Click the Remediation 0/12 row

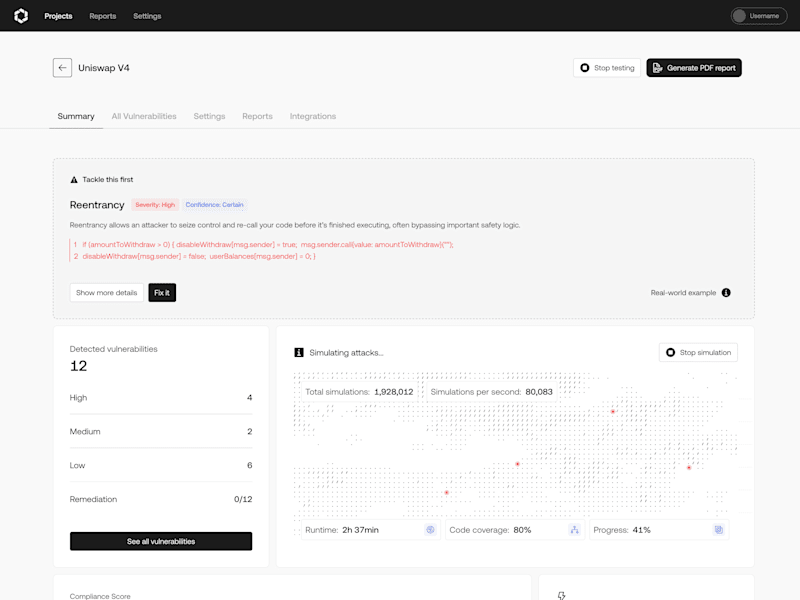161,499
